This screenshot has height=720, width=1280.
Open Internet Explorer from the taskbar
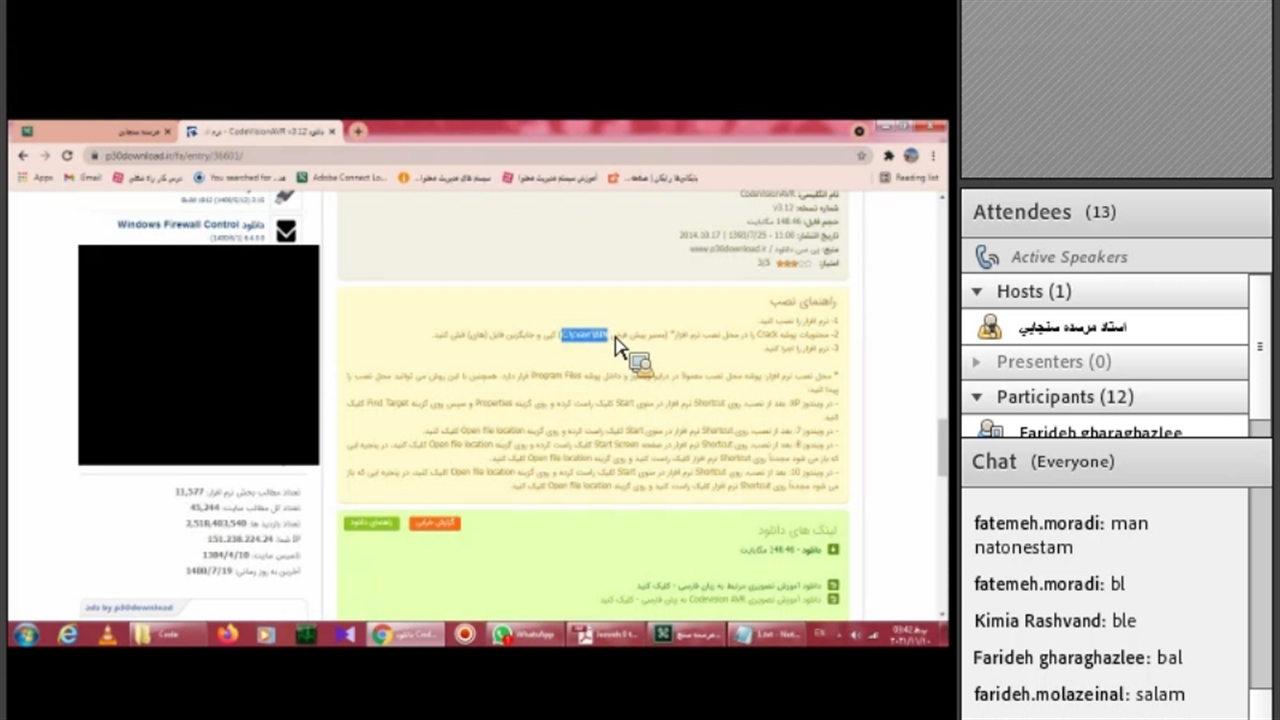pyautogui.click(x=67, y=635)
